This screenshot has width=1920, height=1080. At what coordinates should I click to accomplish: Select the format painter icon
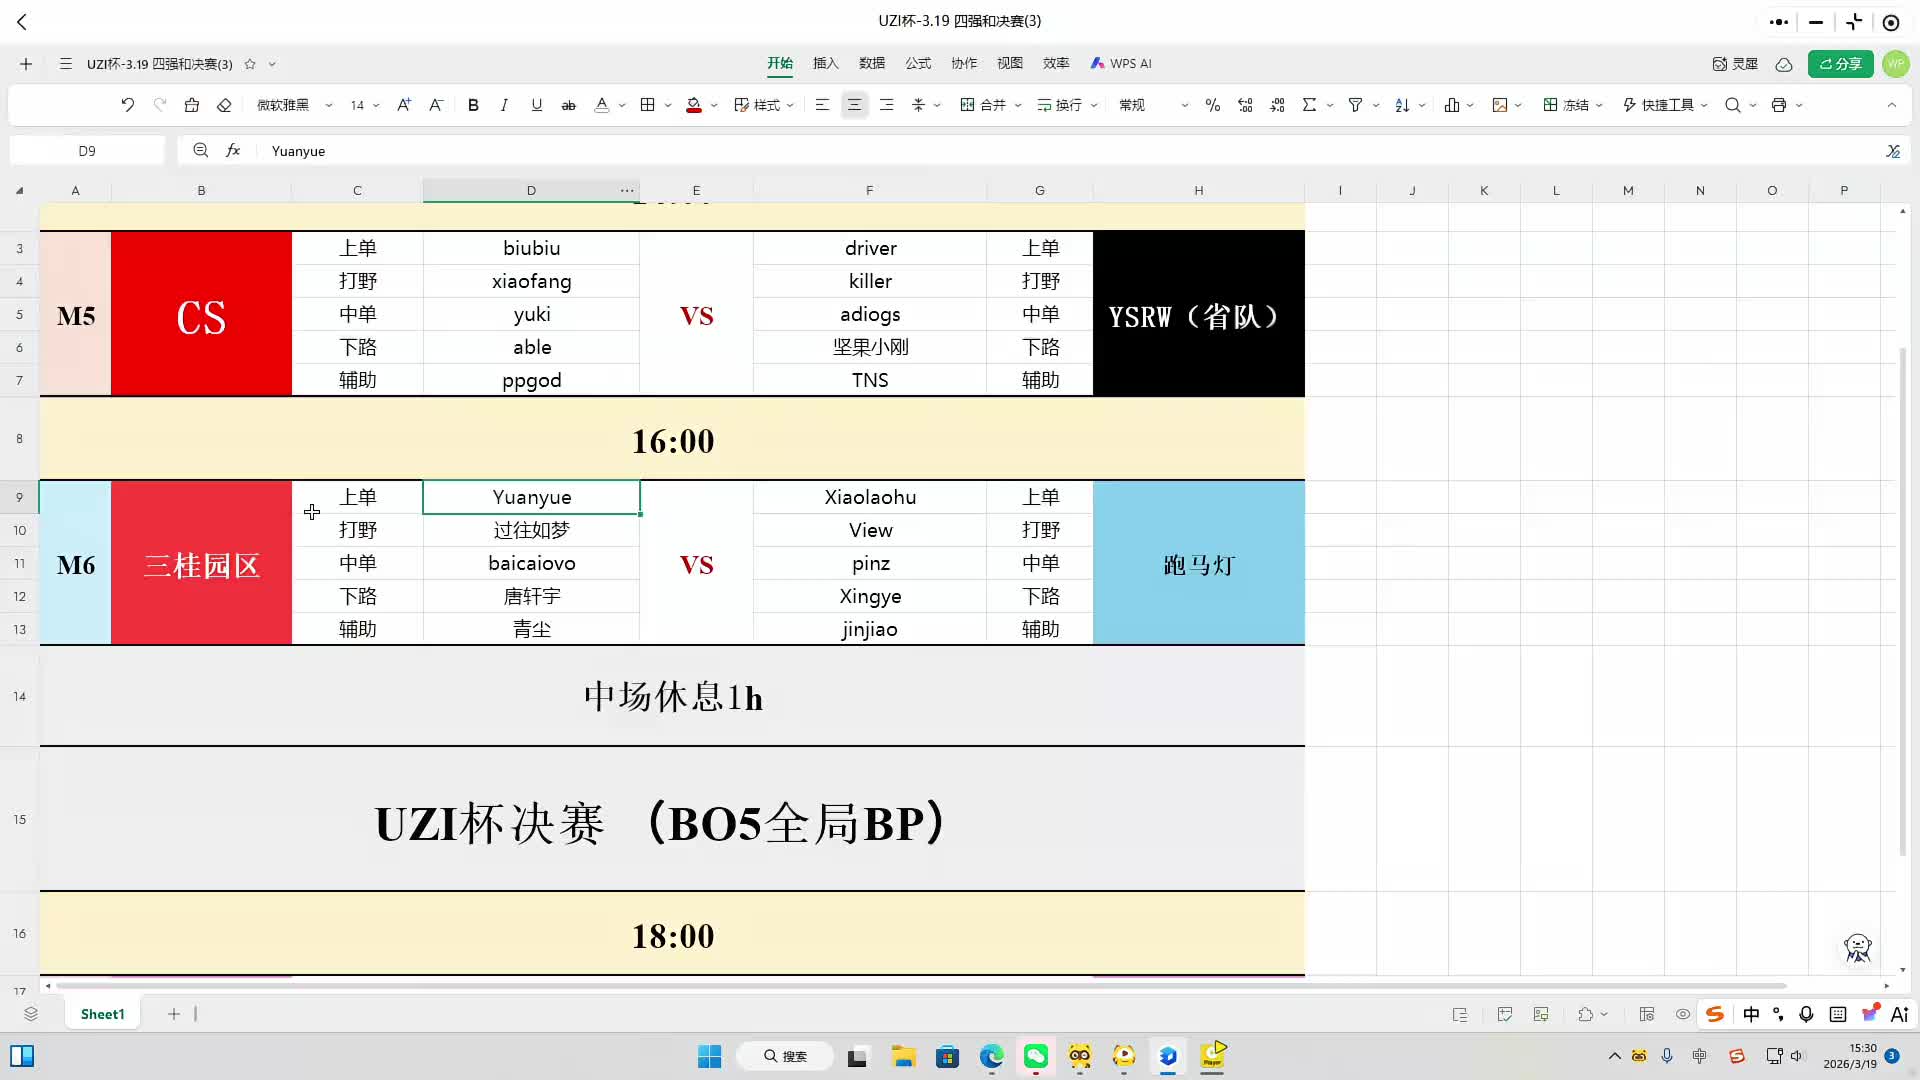191,105
